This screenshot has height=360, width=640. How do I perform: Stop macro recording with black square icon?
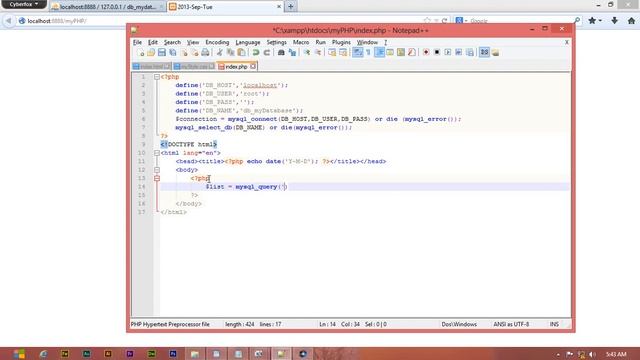click(437, 53)
